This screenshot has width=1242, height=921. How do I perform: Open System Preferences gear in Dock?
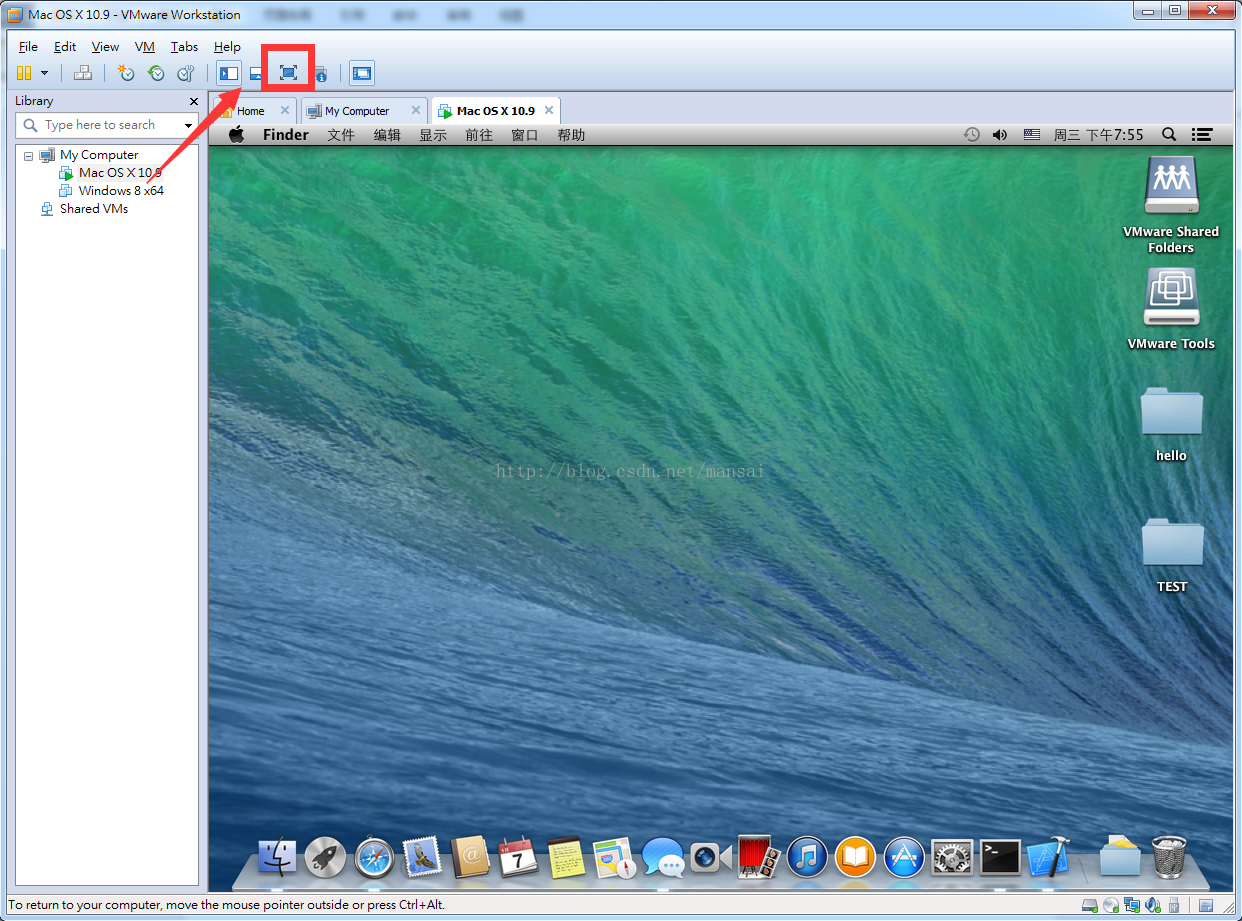951,857
